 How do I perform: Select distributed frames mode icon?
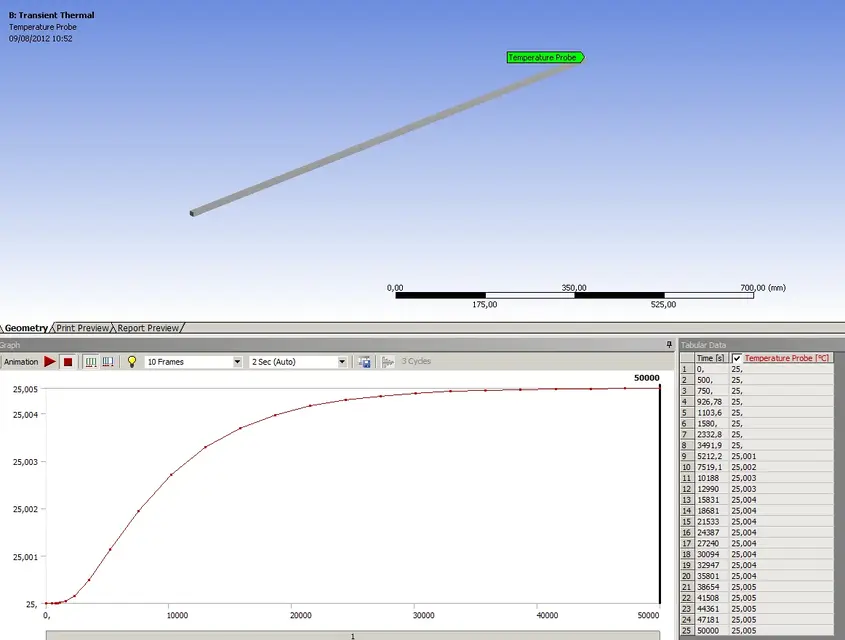(x=90, y=362)
